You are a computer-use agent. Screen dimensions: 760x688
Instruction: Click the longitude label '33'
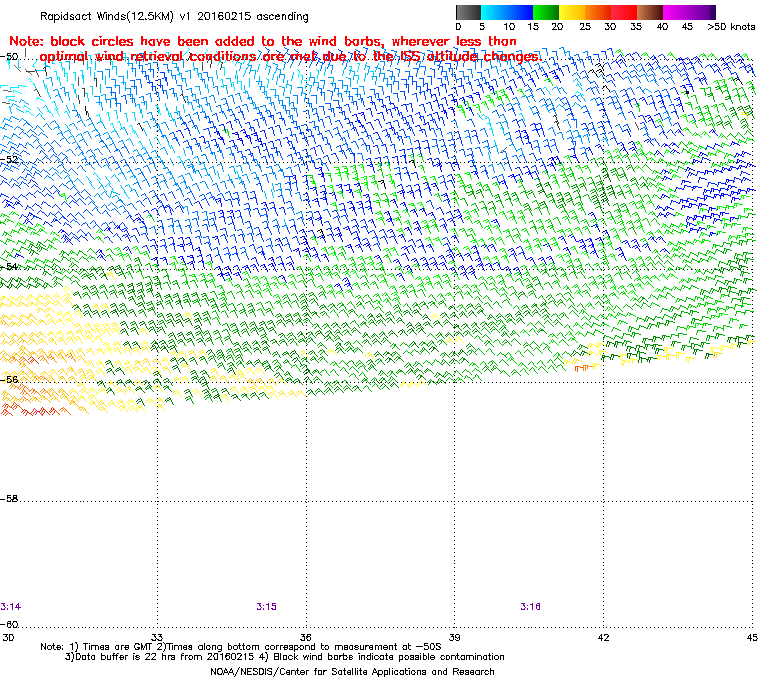click(x=157, y=637)
